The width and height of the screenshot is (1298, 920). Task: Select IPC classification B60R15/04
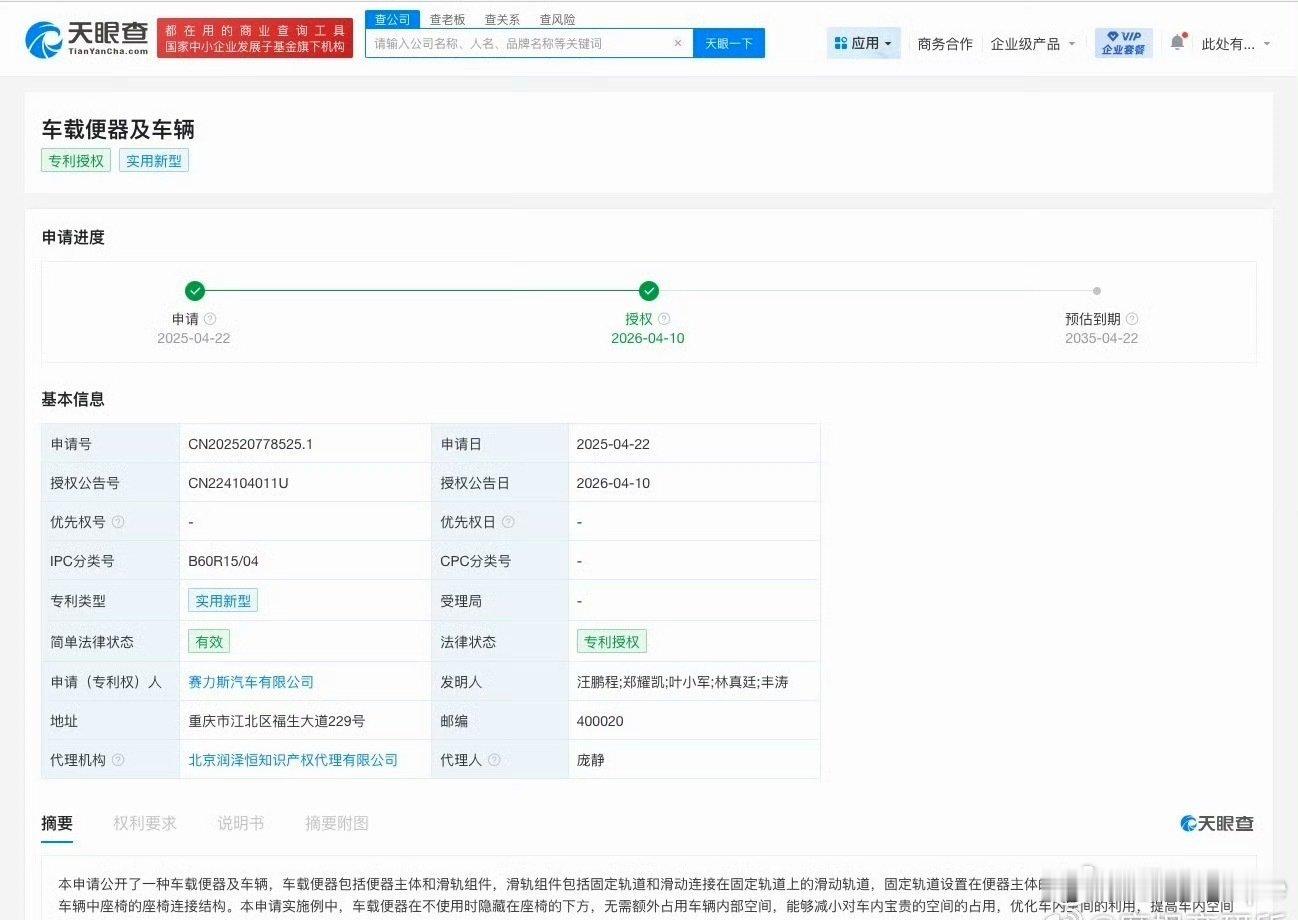click(x=224, y=561)
